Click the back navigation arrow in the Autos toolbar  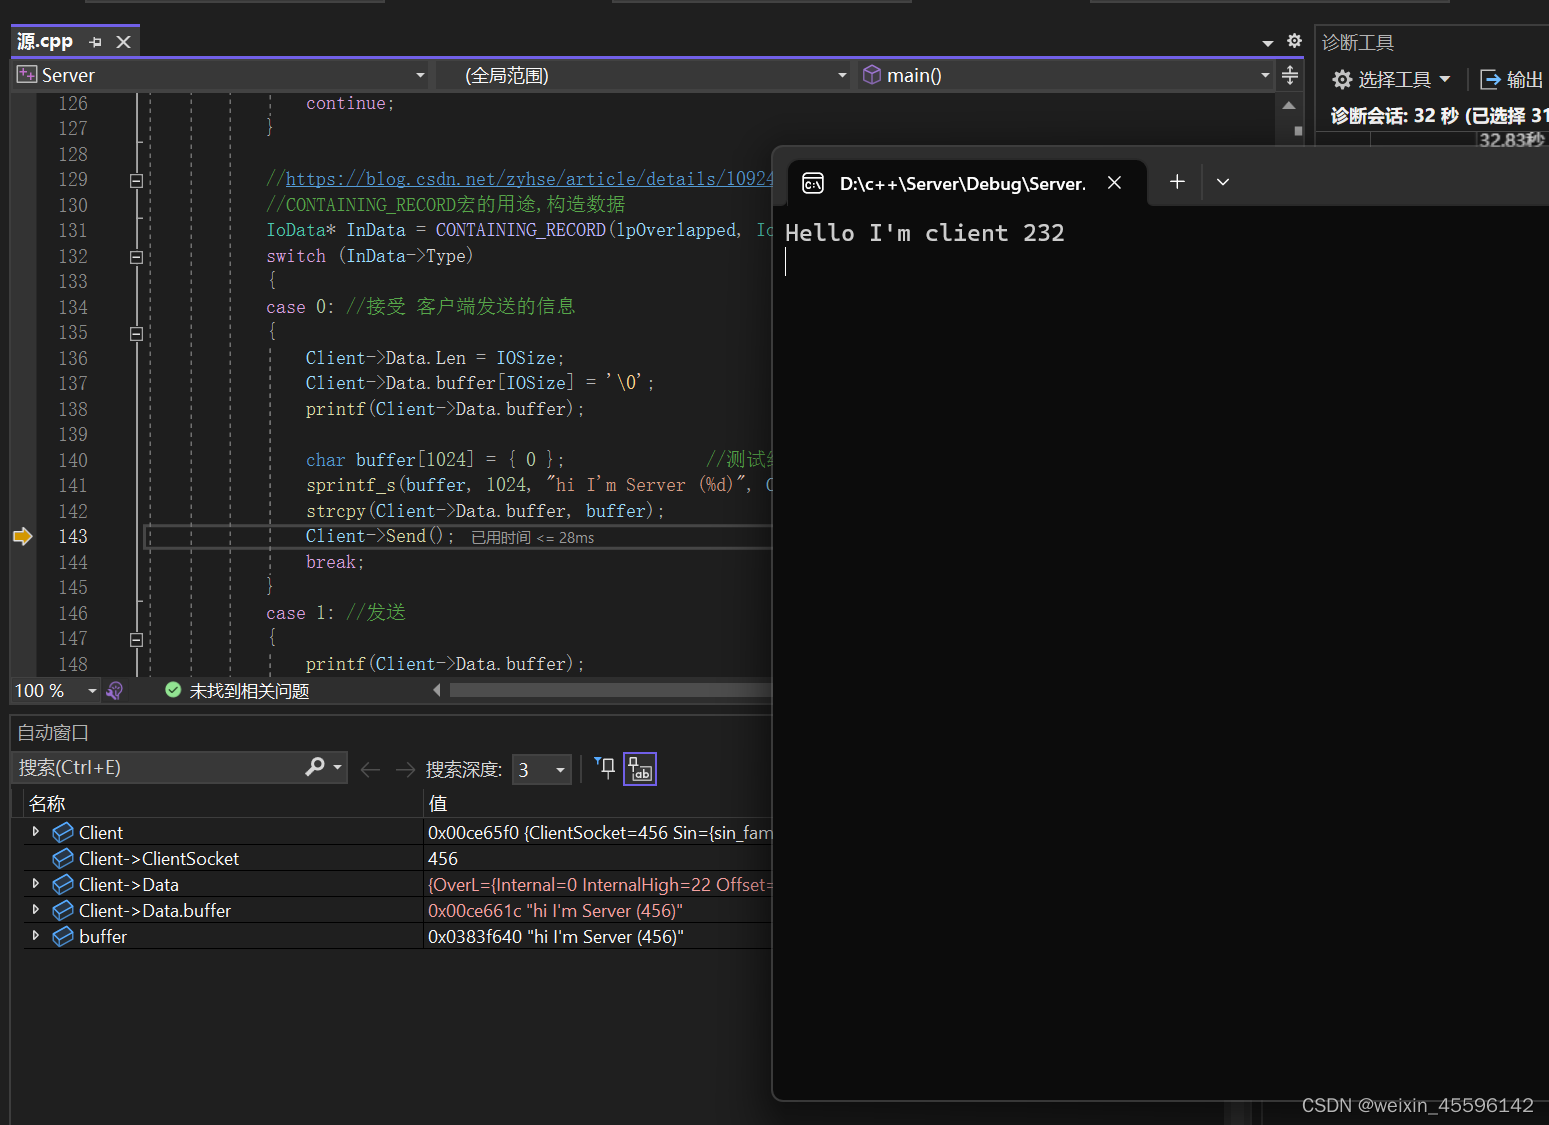point(370,769)
